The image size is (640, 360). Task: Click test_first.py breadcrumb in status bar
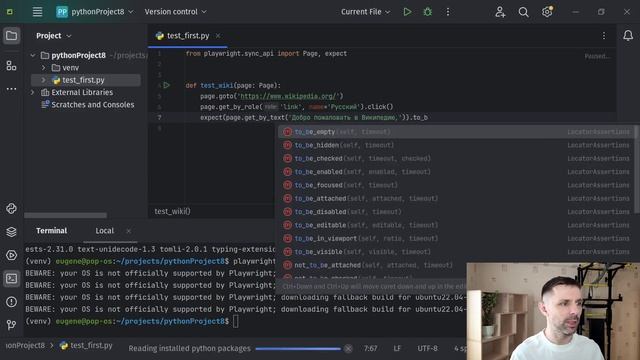click(x=86, y=345)
